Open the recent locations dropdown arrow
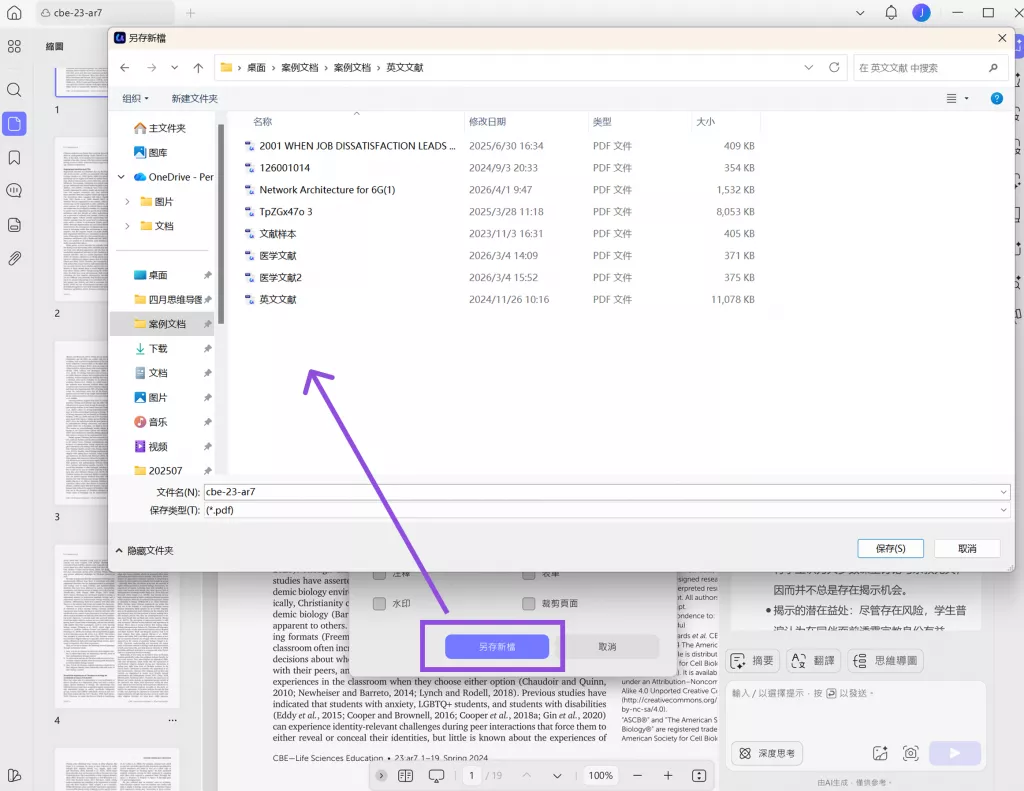Image resolution: width=1024 pixels, height=791 pixels. [x=174, y=67]
